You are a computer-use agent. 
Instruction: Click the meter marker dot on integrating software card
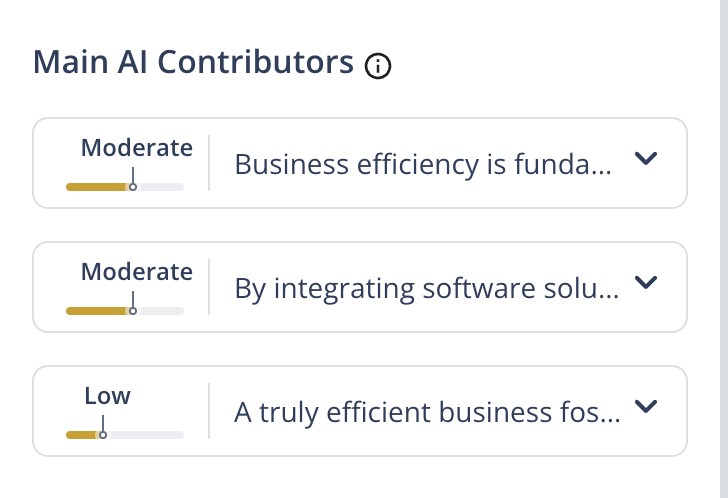pyautogui.click(x=133, y=311)
